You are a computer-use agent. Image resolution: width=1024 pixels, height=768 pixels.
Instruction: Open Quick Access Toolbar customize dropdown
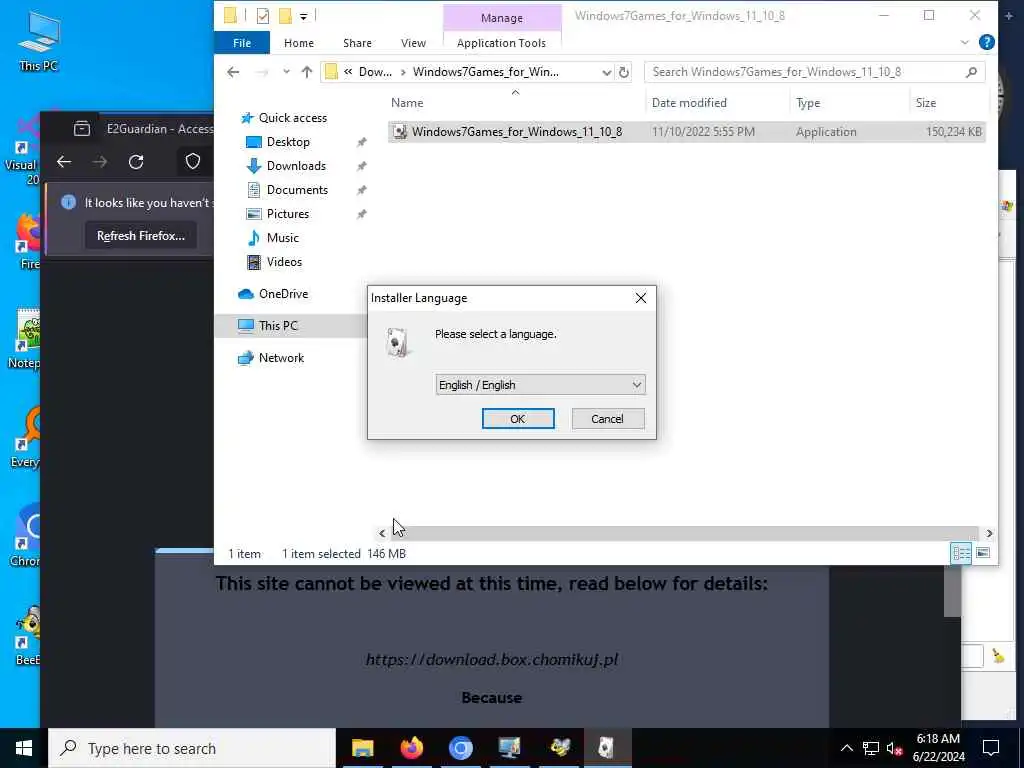[x=304, y=16]
